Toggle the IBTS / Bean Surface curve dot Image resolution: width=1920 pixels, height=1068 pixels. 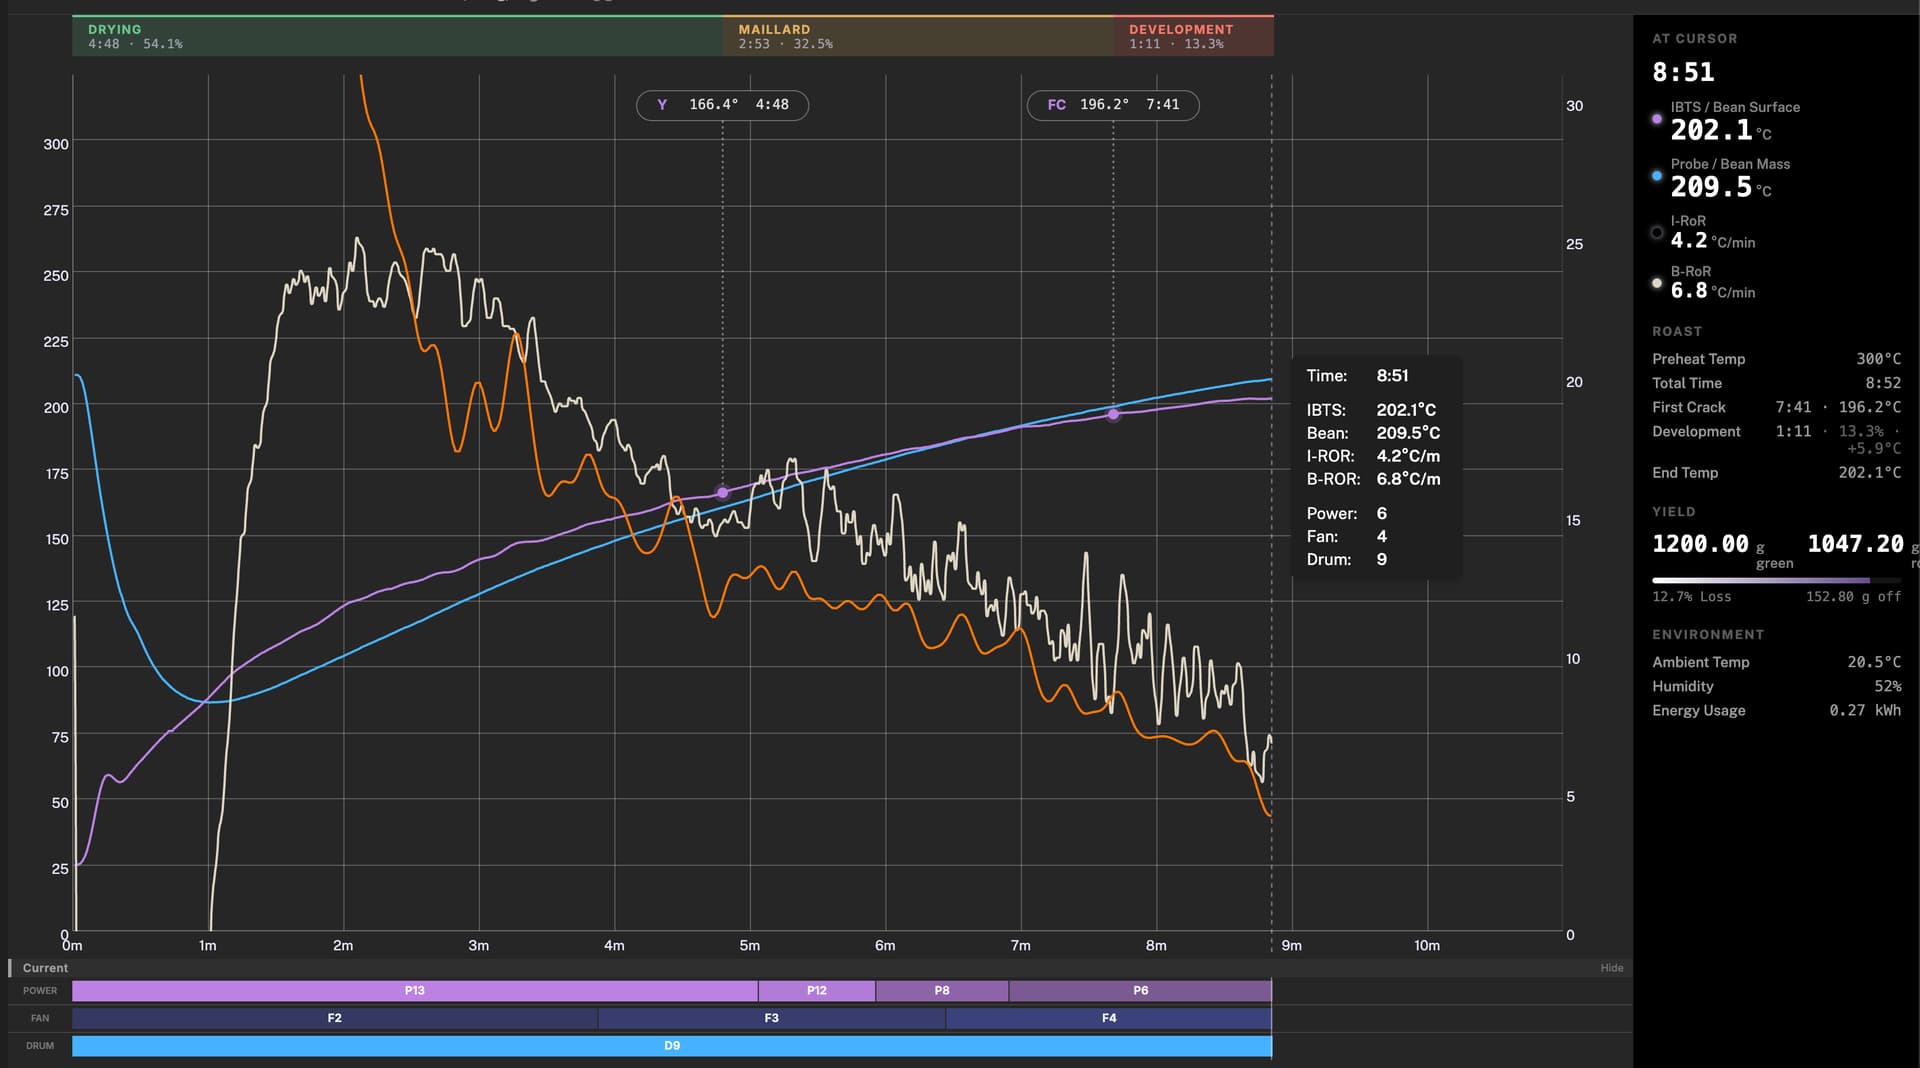[x=1657, y=119]
